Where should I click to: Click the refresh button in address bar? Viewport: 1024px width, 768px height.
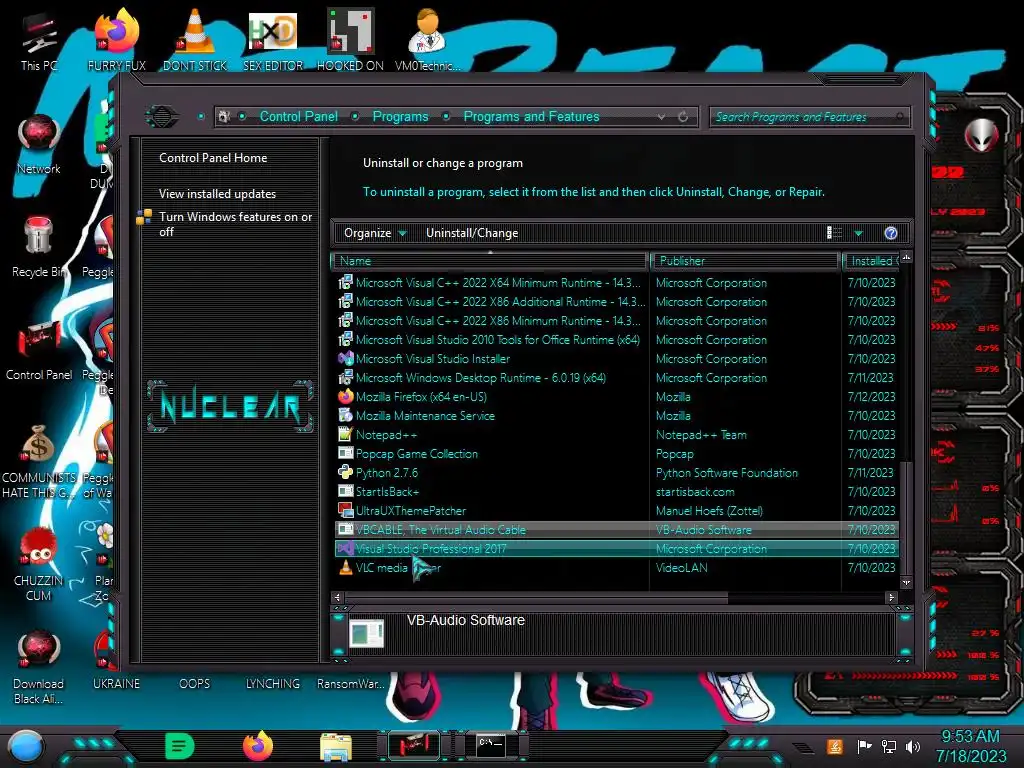pos(683,117)
